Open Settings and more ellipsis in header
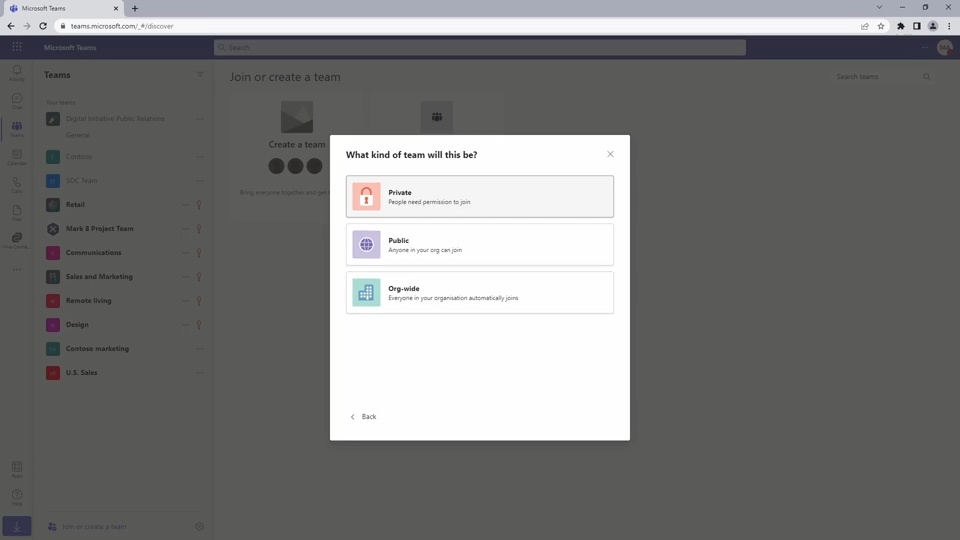960x540 pixels. (924, 47)
